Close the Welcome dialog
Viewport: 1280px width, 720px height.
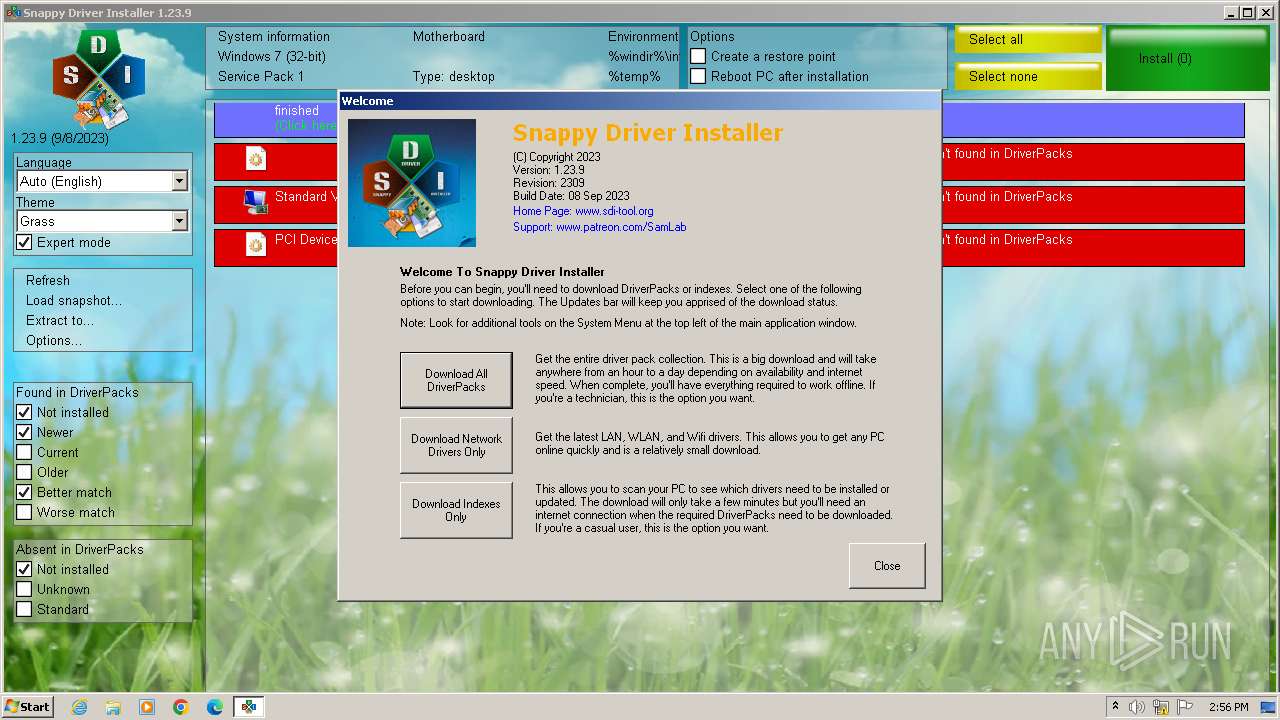(x=887, y=566)
